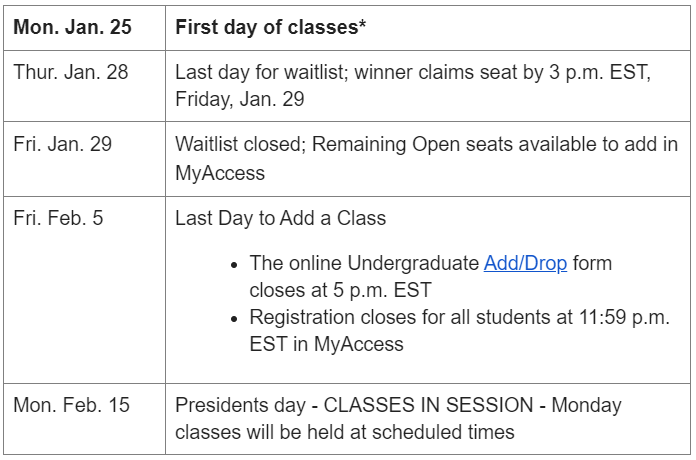The image size is (696, 460).
Task: Open the Add/Drop form link
Action: tap(525, 263)
